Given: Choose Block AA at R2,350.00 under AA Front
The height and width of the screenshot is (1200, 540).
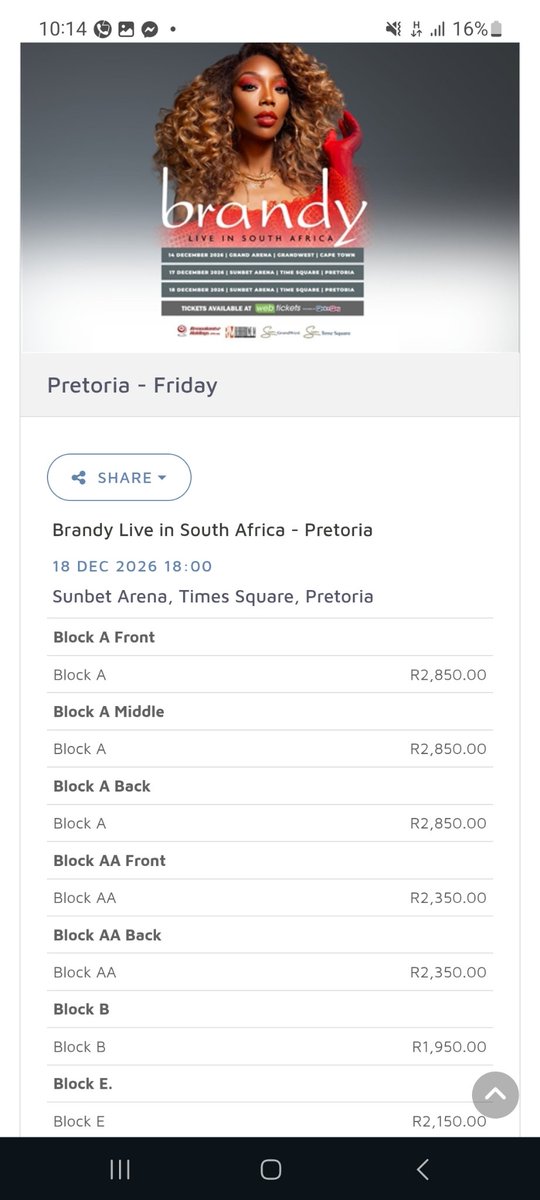Looking at the screenshot, I should pyautogui.click(x=272, y=898).
